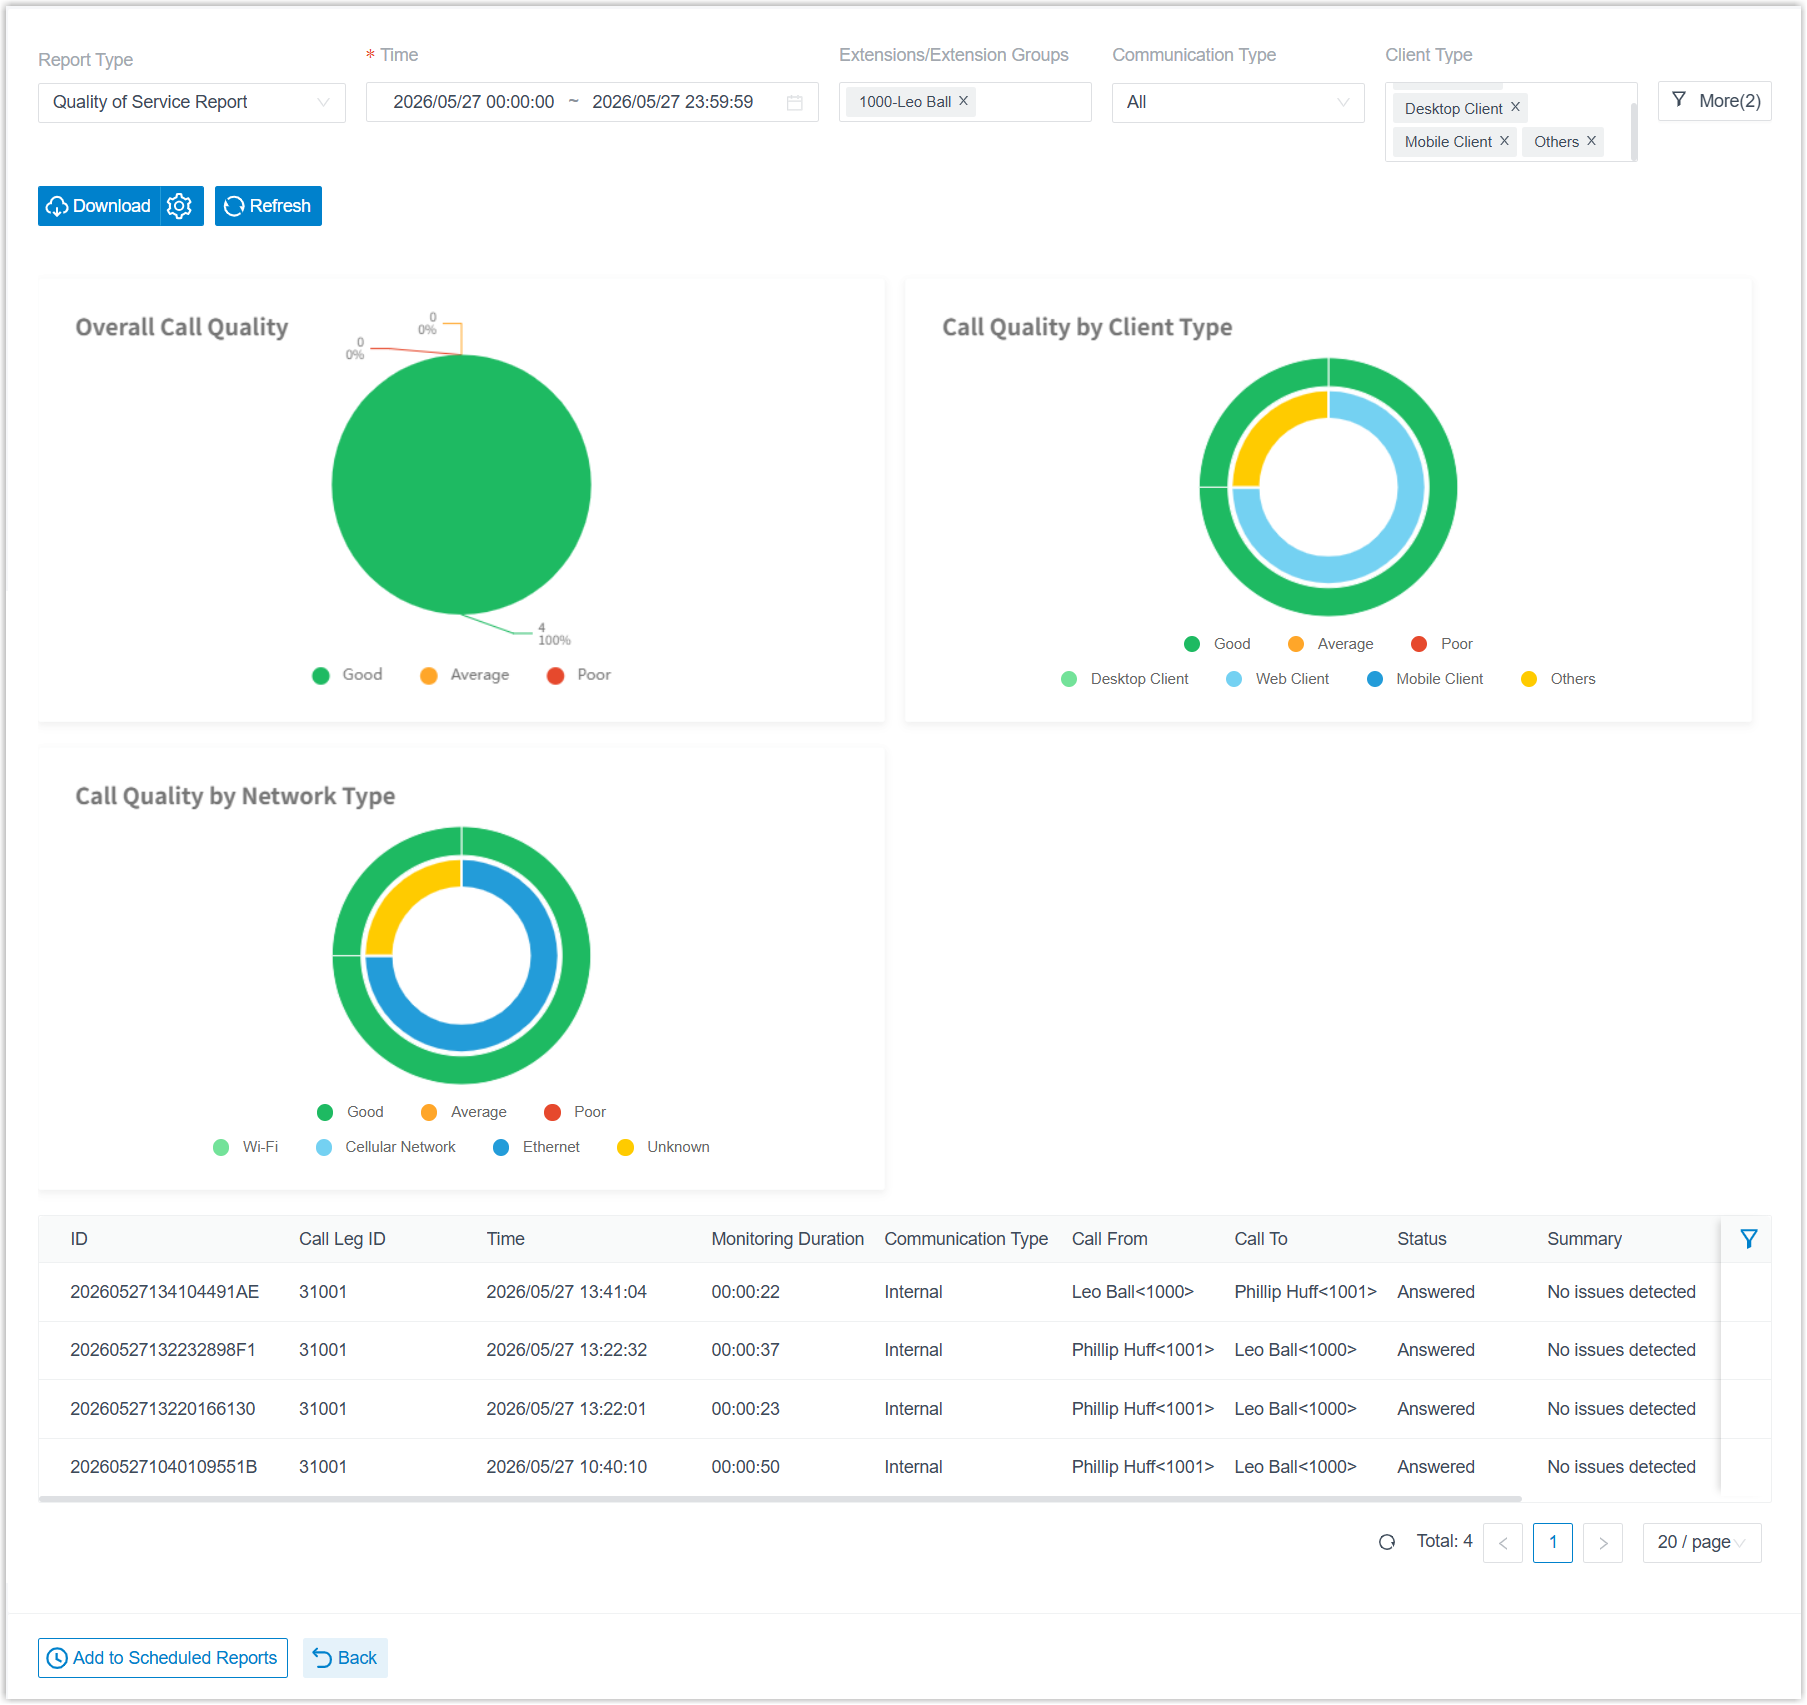Screen dimensions: 1807x1705
Task: Toggle Poor legend in Overall Call Quality
Action: [x=579, y=675]
